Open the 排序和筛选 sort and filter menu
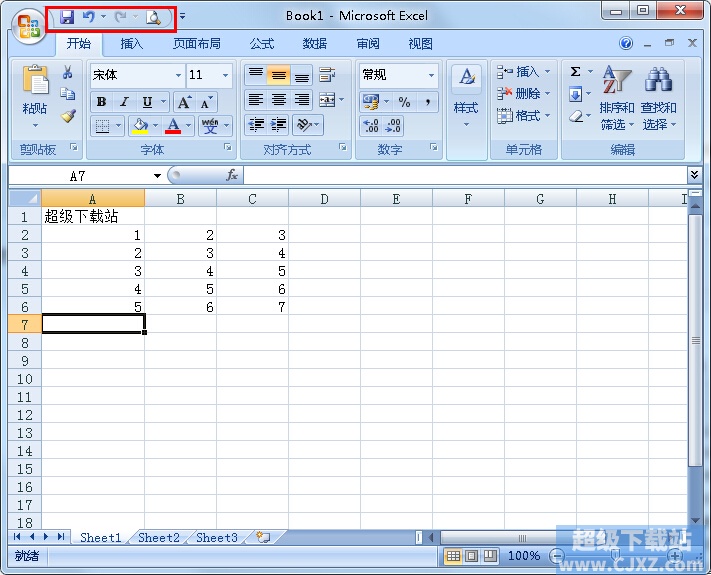Image resolution: width=711 pixels, height=575 pixels. [x=616, y=97]
